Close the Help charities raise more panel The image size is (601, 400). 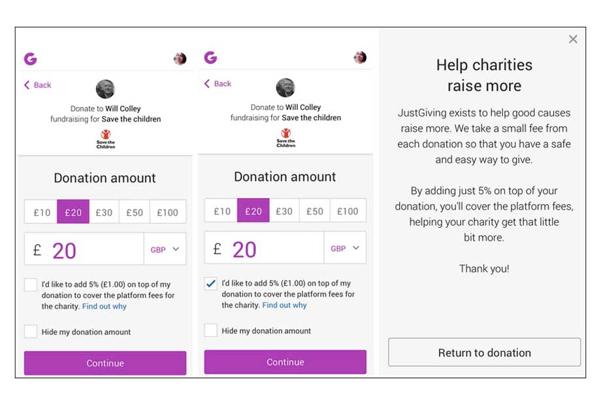tap(573, 40)
